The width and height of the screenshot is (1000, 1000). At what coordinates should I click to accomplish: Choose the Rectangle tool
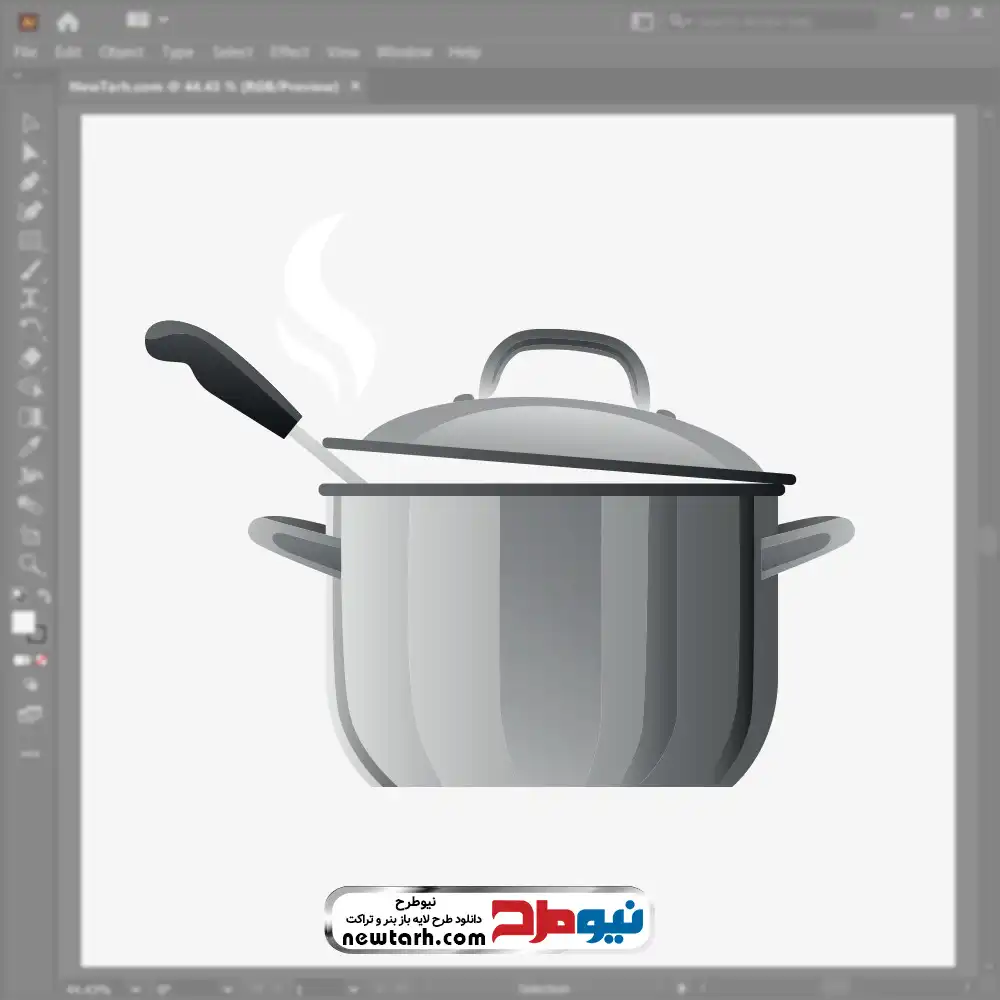[x=30, y=241]
